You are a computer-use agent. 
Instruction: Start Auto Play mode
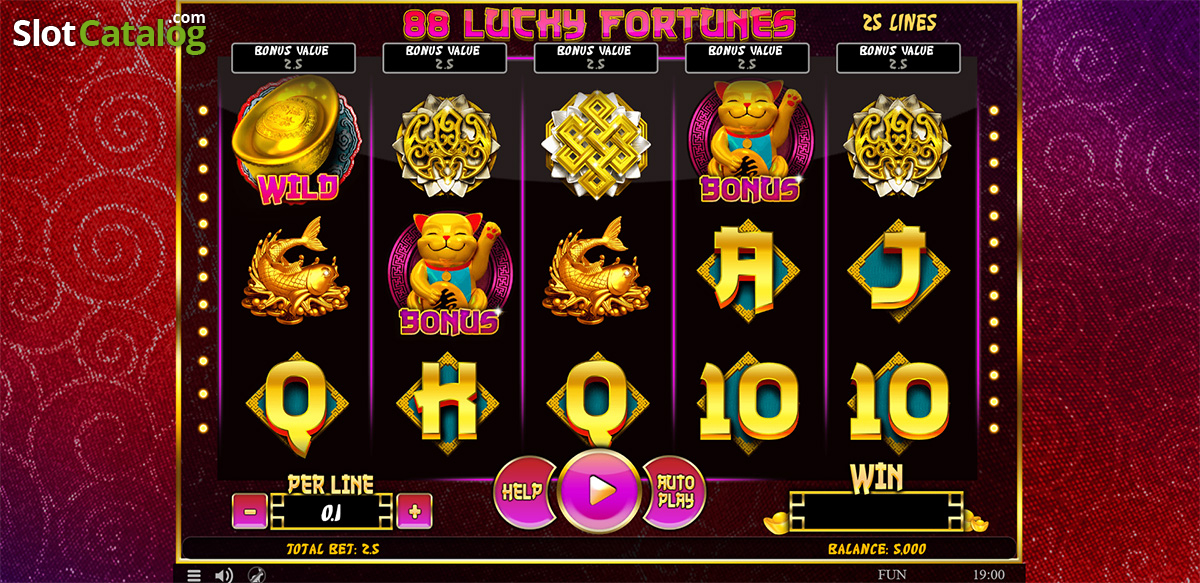point(676,490)
